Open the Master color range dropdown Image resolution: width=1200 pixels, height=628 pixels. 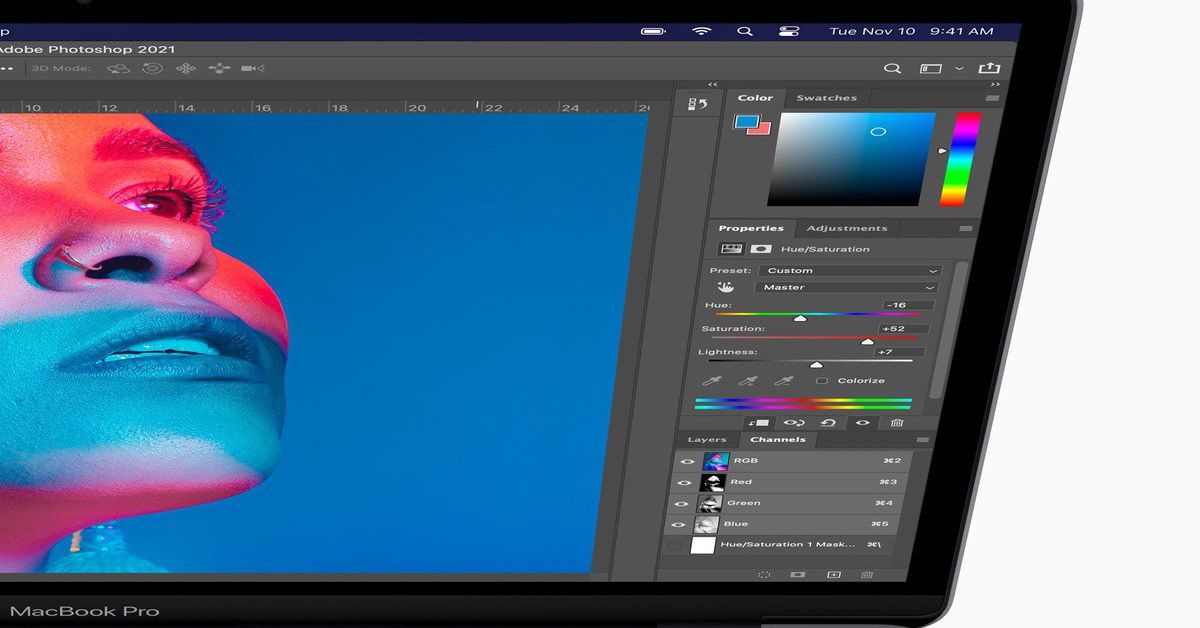(846, 287)
